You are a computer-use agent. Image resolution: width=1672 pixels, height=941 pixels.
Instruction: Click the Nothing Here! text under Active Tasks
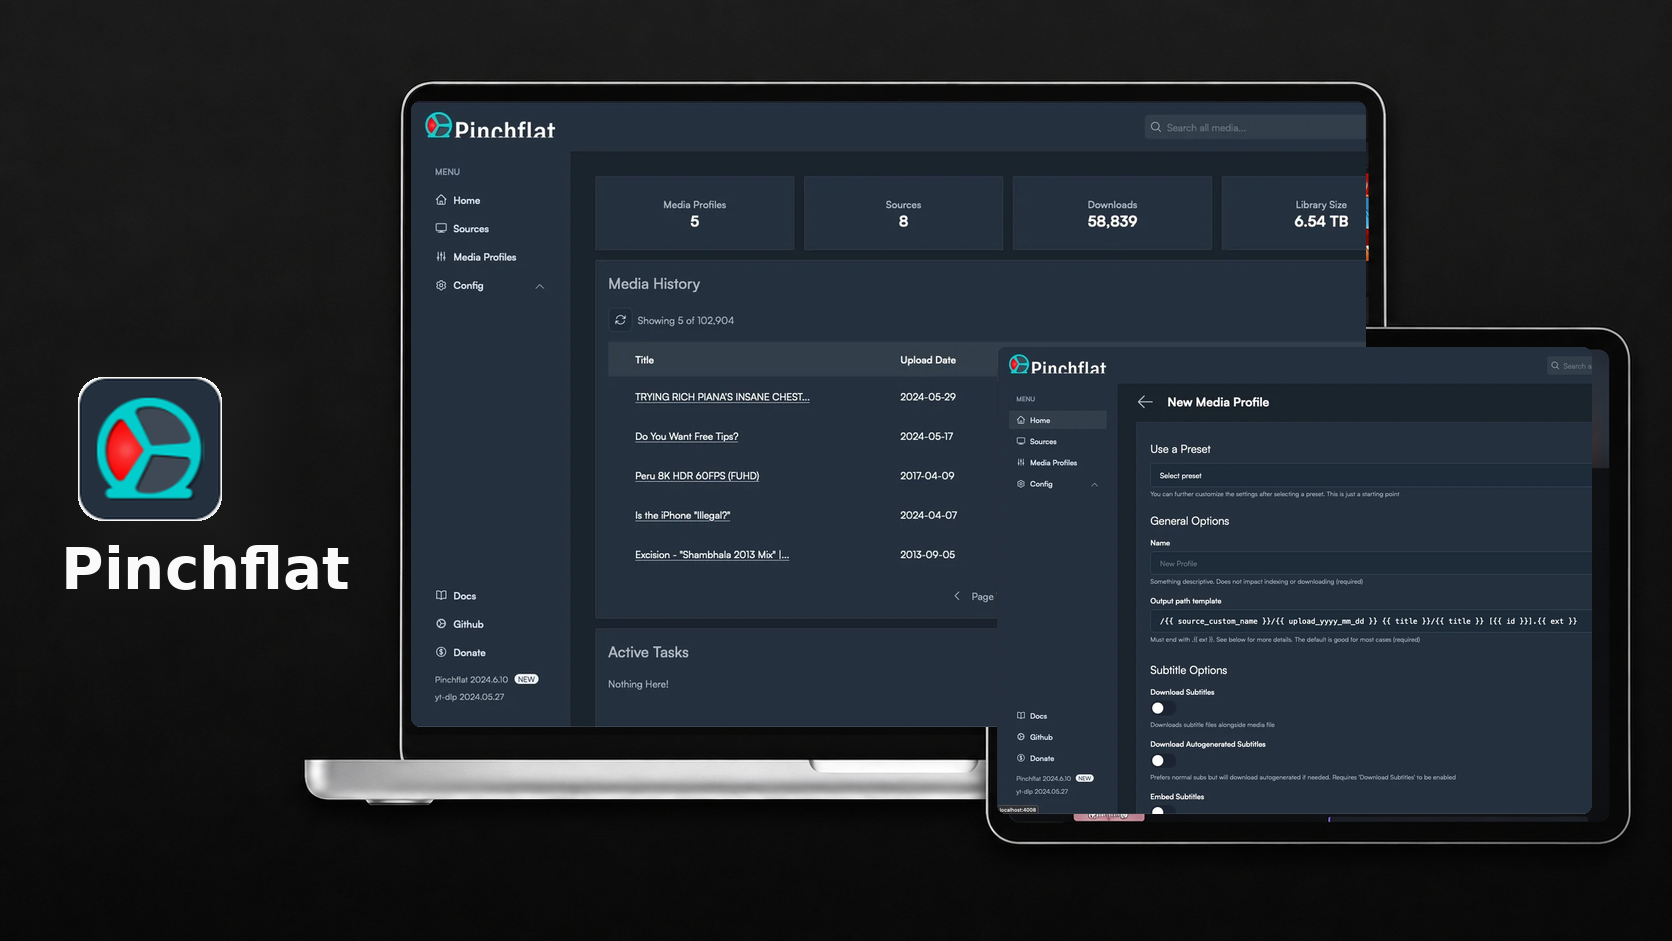(x=638, y=684)
